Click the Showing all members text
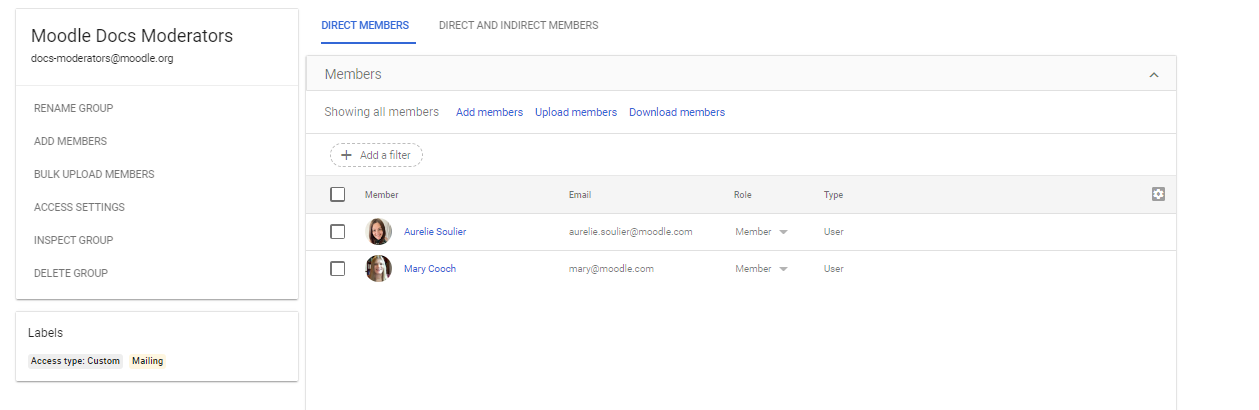 tap(381, 112)
